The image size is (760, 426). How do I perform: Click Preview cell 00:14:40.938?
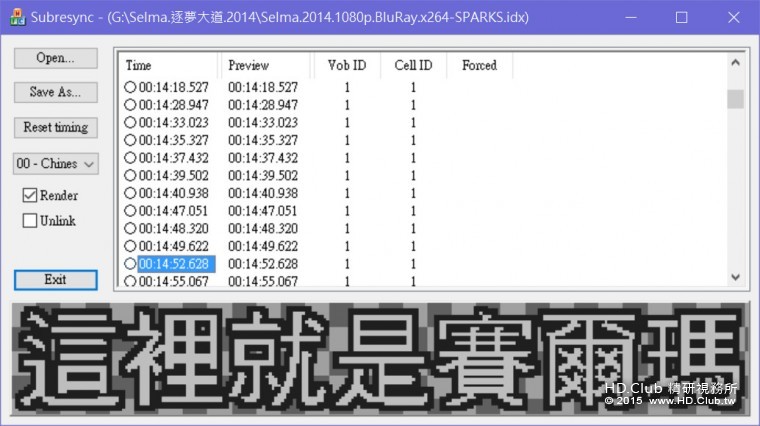[x=263, y=193]
